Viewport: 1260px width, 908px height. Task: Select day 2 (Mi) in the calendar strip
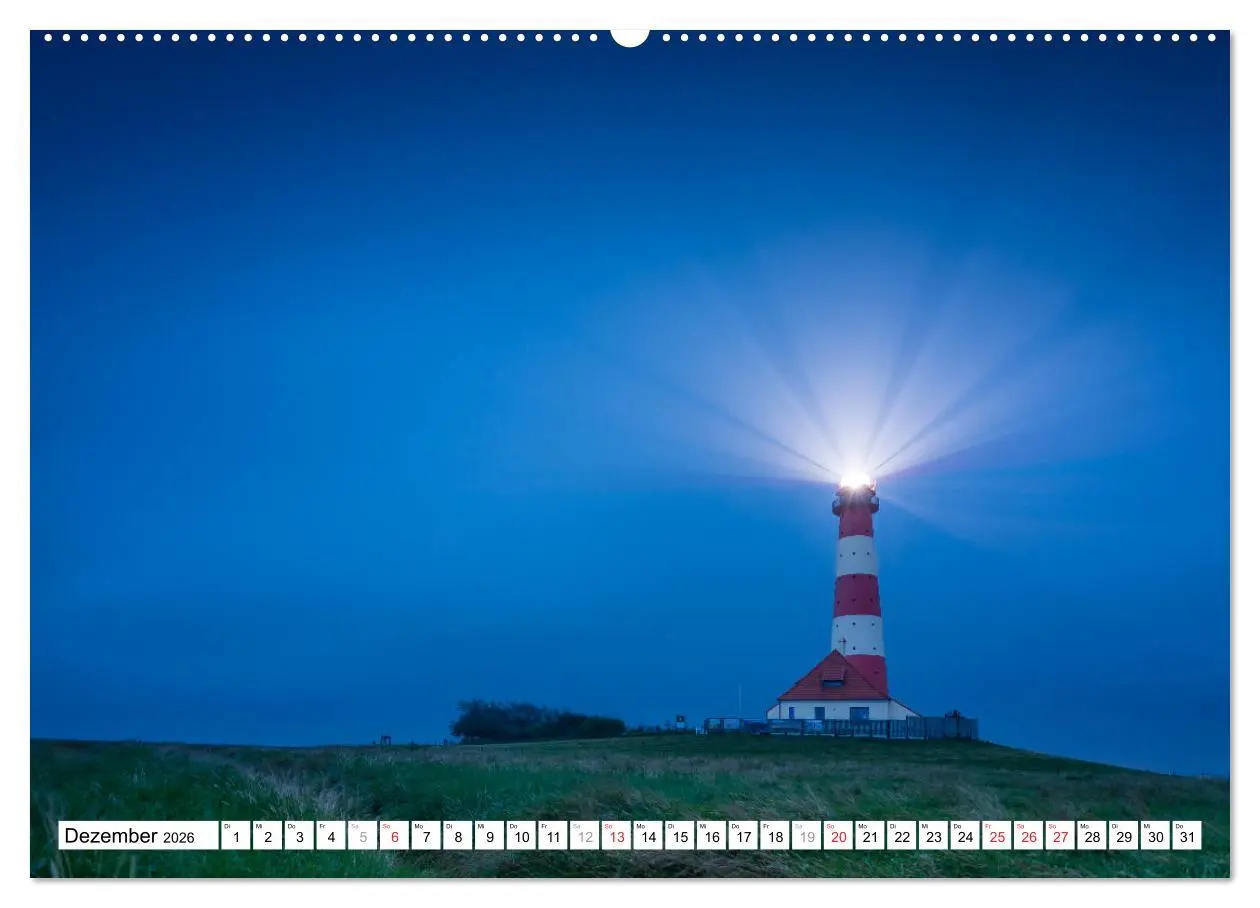(x=267, y=836)
